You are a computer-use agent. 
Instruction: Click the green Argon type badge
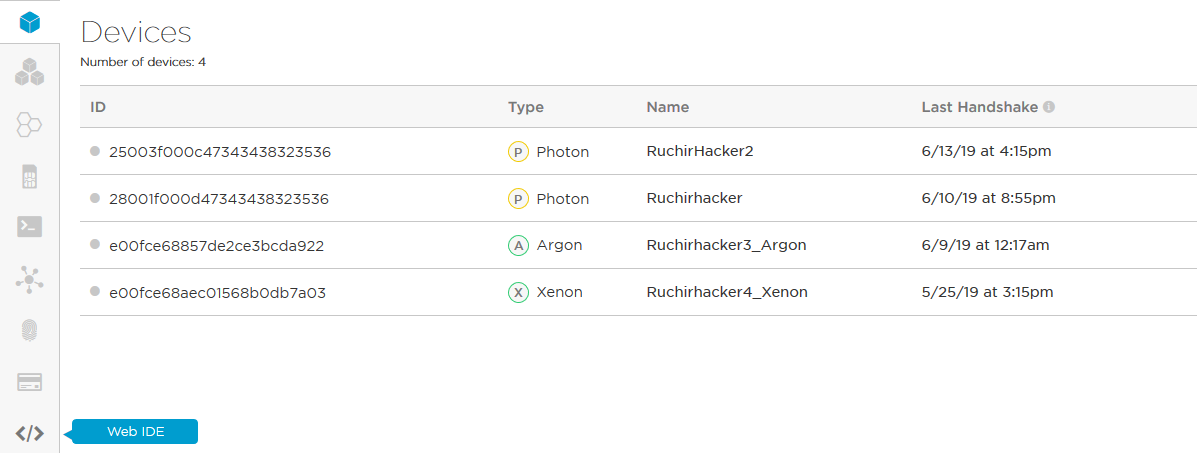[518, 245]
